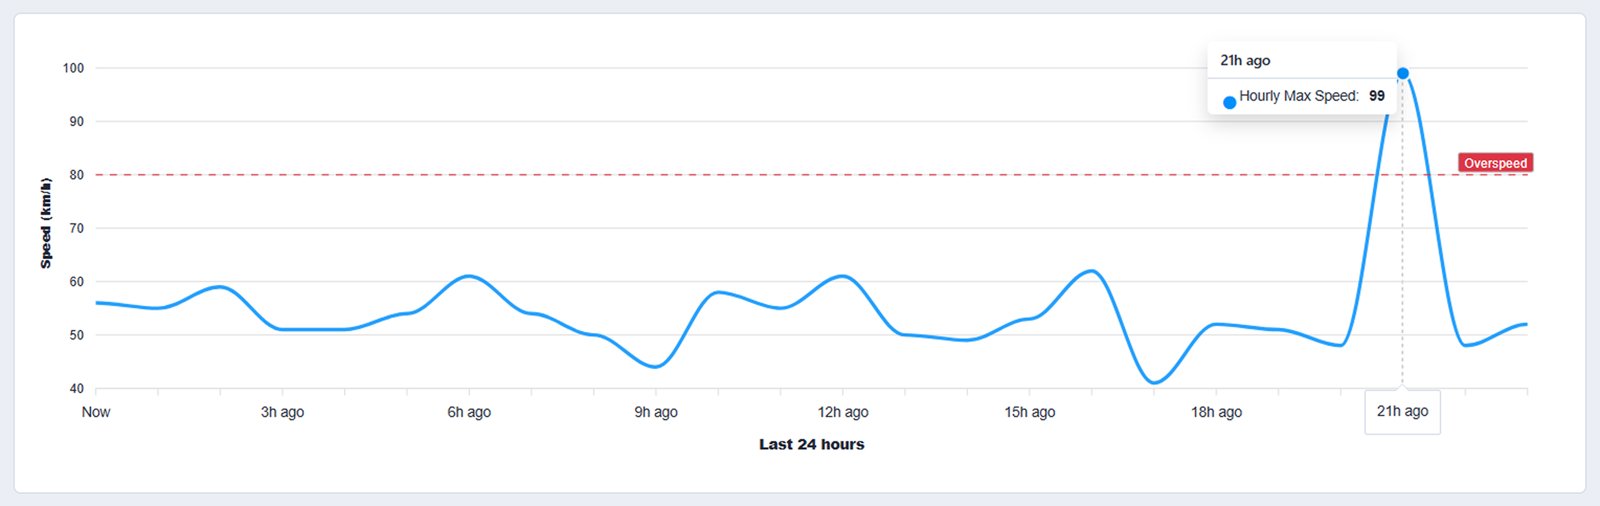
Task: Click the '9h ago' x-axis label
Action: (x=656, y=412)
